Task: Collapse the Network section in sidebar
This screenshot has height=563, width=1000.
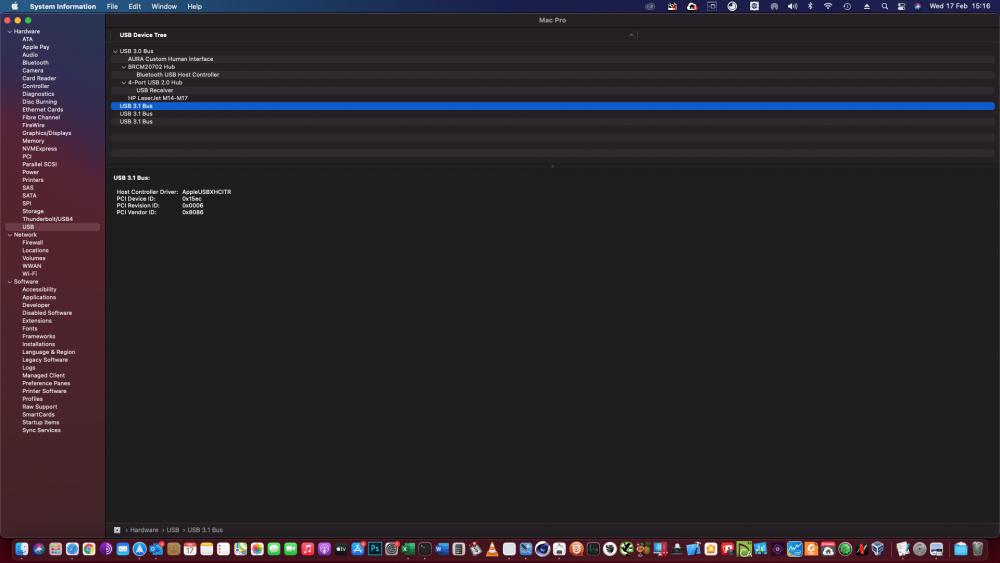Action: click(10, 235)
